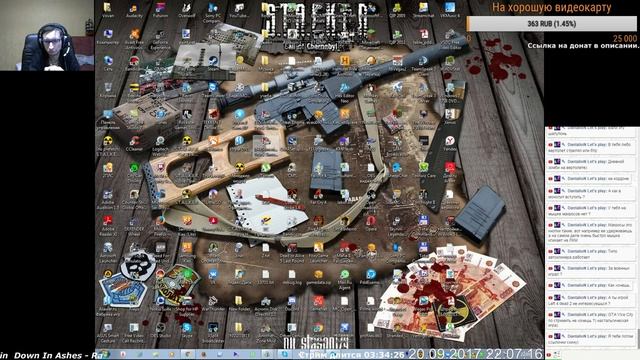The height and width of the screenshot is (360, 640).
Task: Launch TeamSpeak 3 Server
Action: pyautogui.click(x=423, y=92)
